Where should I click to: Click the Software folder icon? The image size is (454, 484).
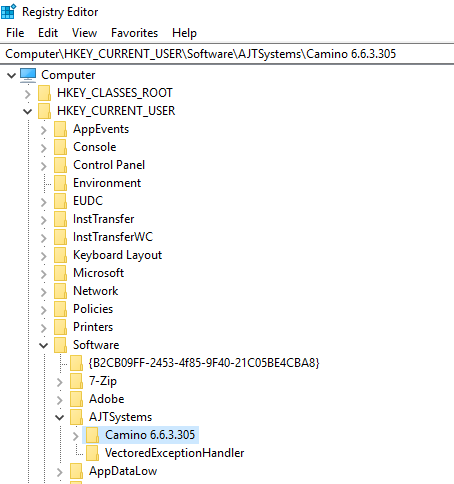[60, 345]
